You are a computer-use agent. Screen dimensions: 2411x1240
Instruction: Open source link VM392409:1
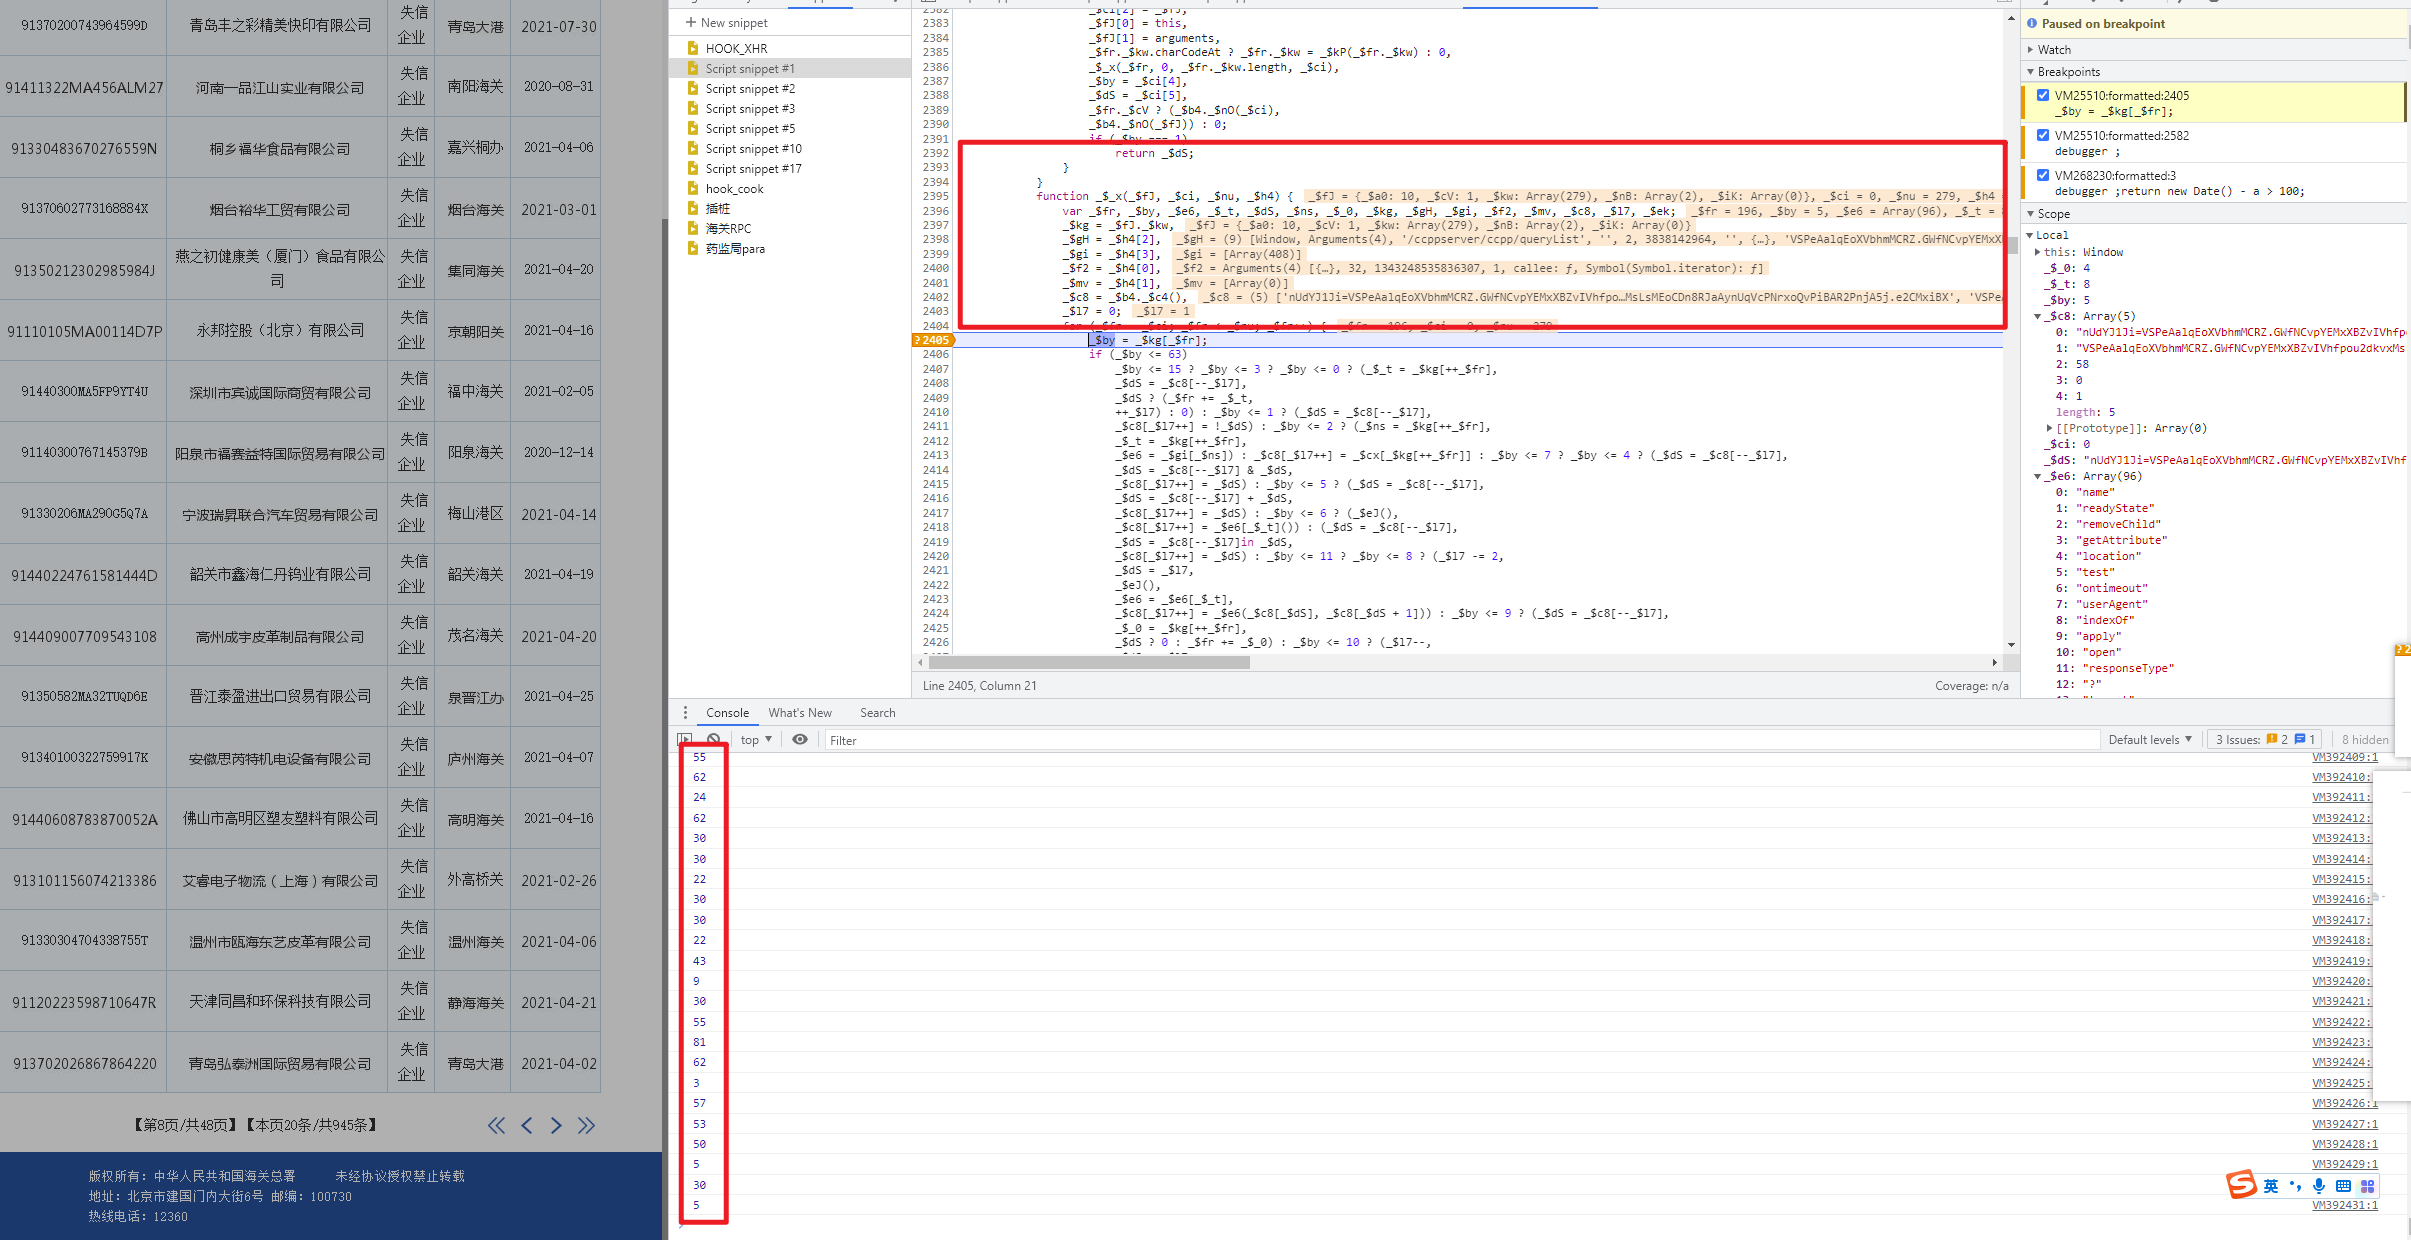point(2344,757)
